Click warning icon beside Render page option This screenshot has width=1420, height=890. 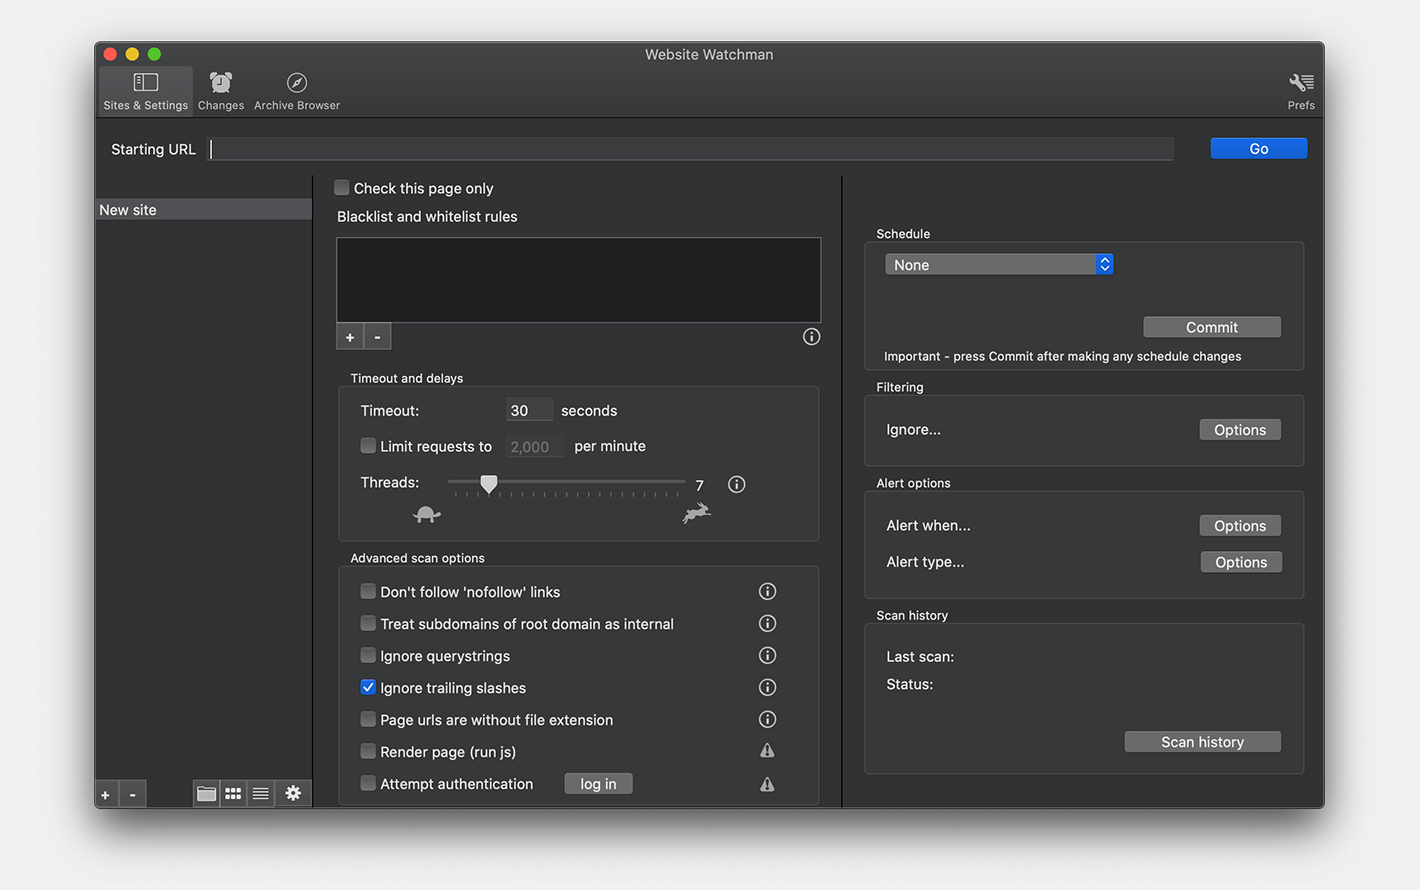(x=767, y=751)
